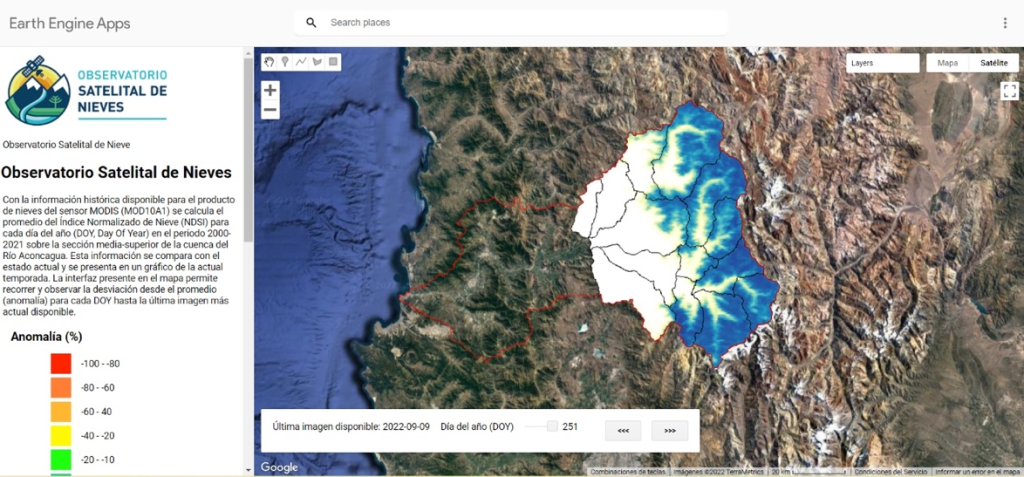Click the search magnifier icon
Image resolution: width=1024 pixels, height=477 pixels.
pos(311,23)
